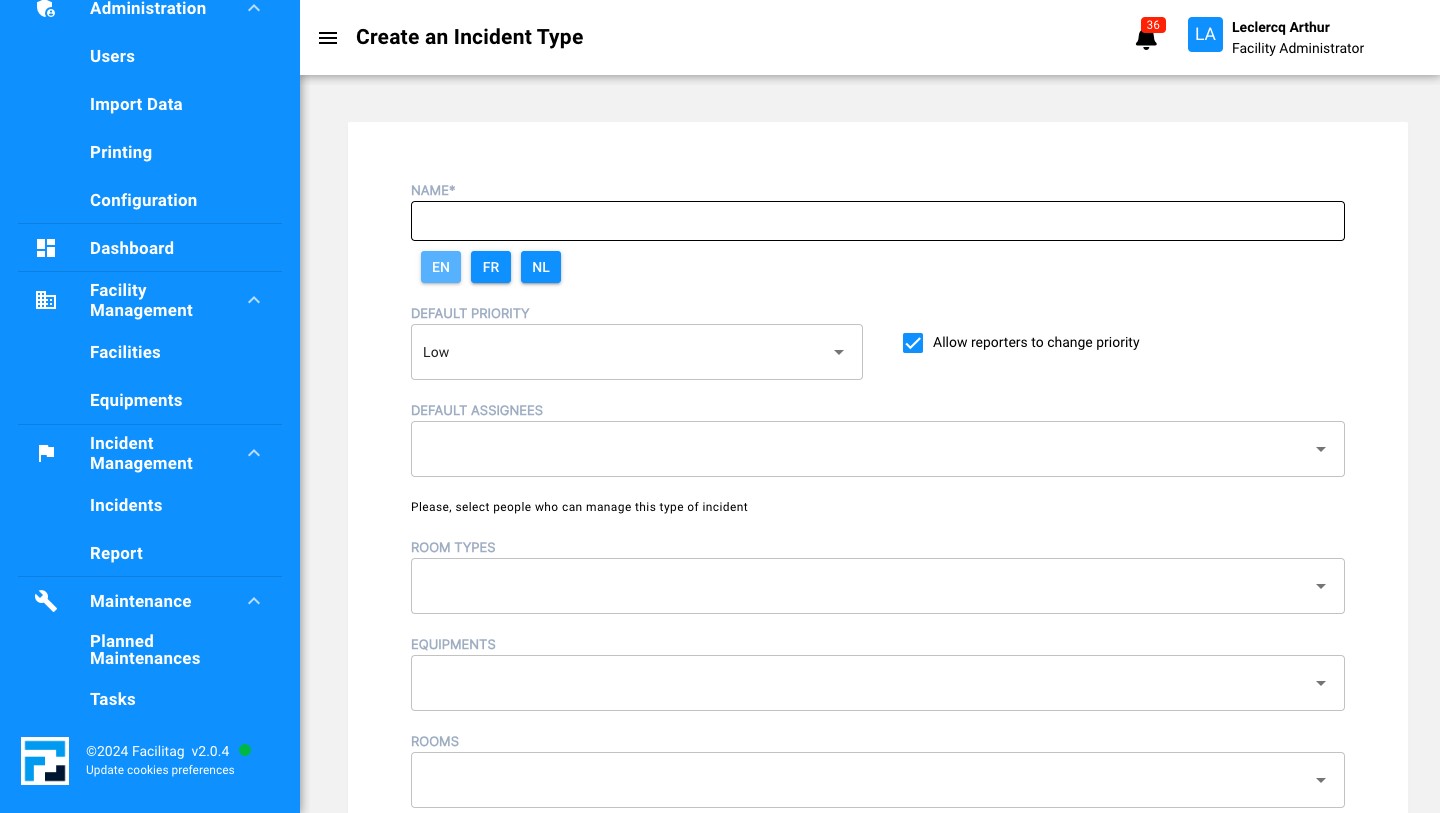The image size is (1440, 813).
Task: Select the EN language button
Action: (x=441, y=267)
